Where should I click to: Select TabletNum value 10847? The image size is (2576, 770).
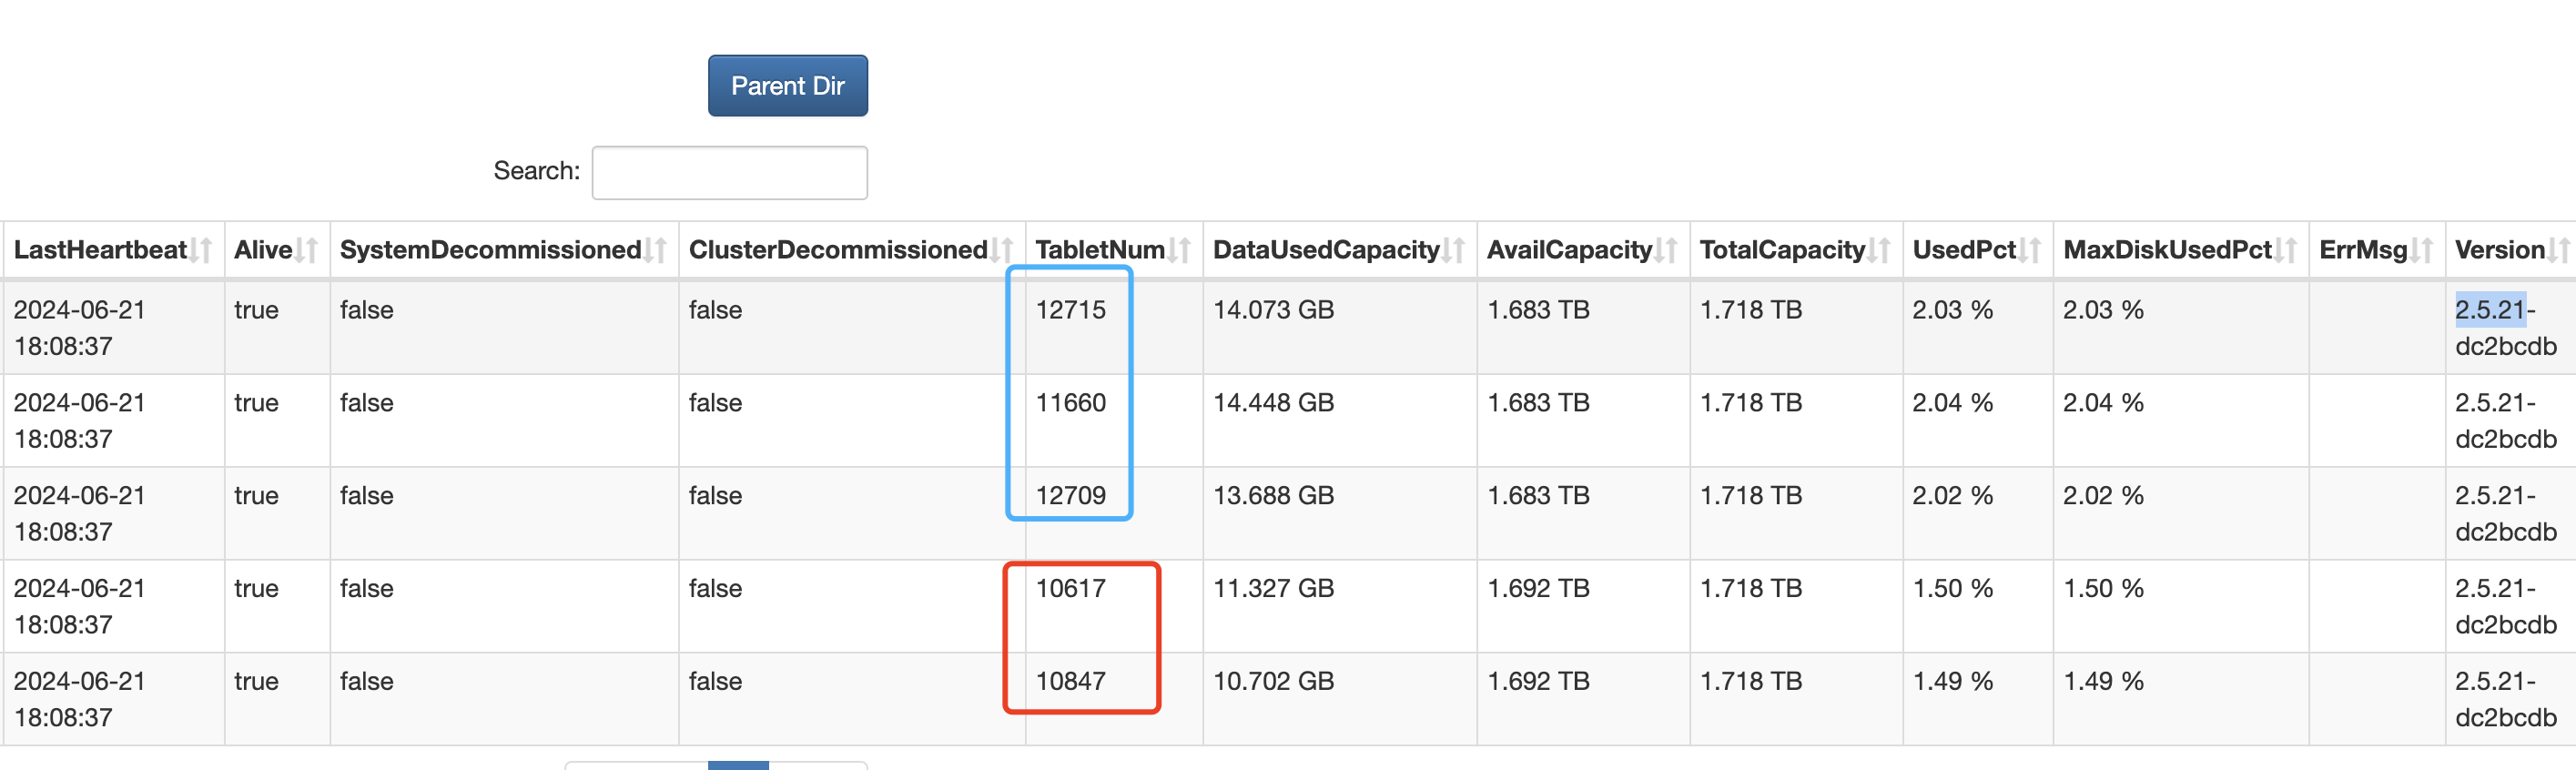point(1070,682)
